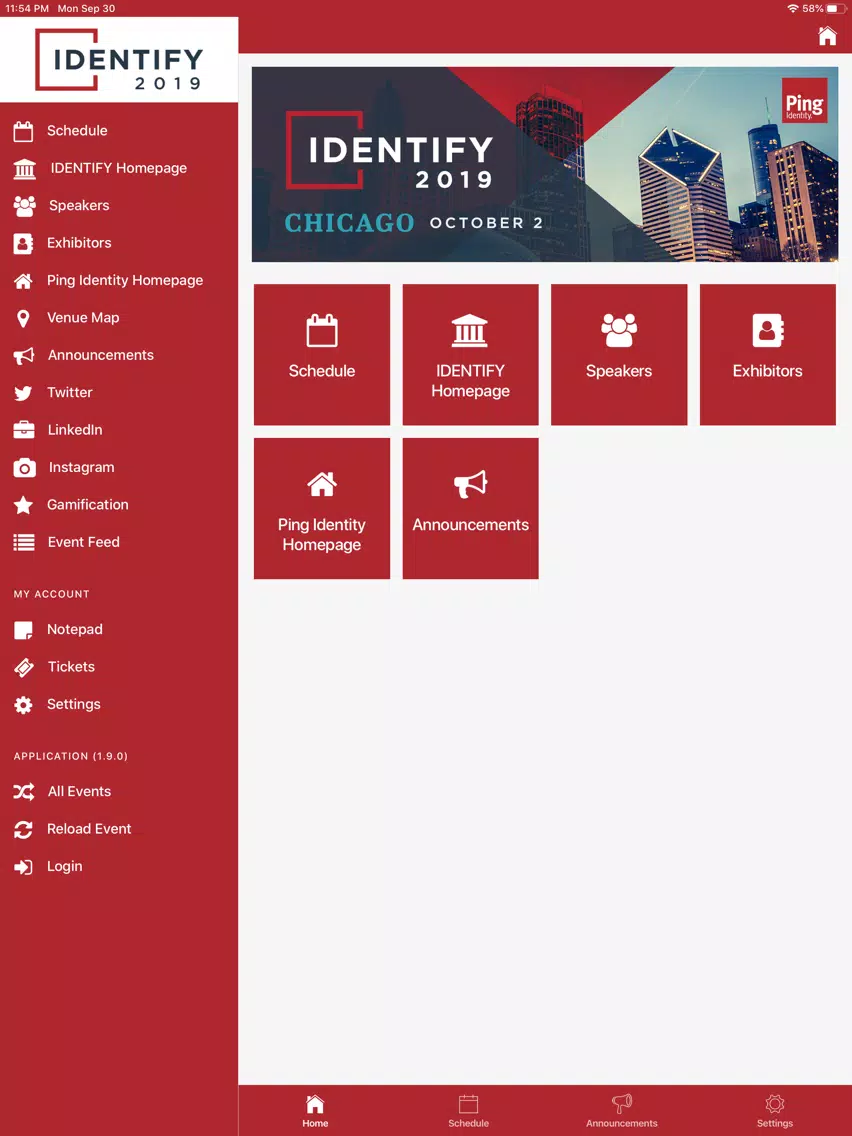Open the Notepad note icon
852x1136 pixels.
coord(23,630)
